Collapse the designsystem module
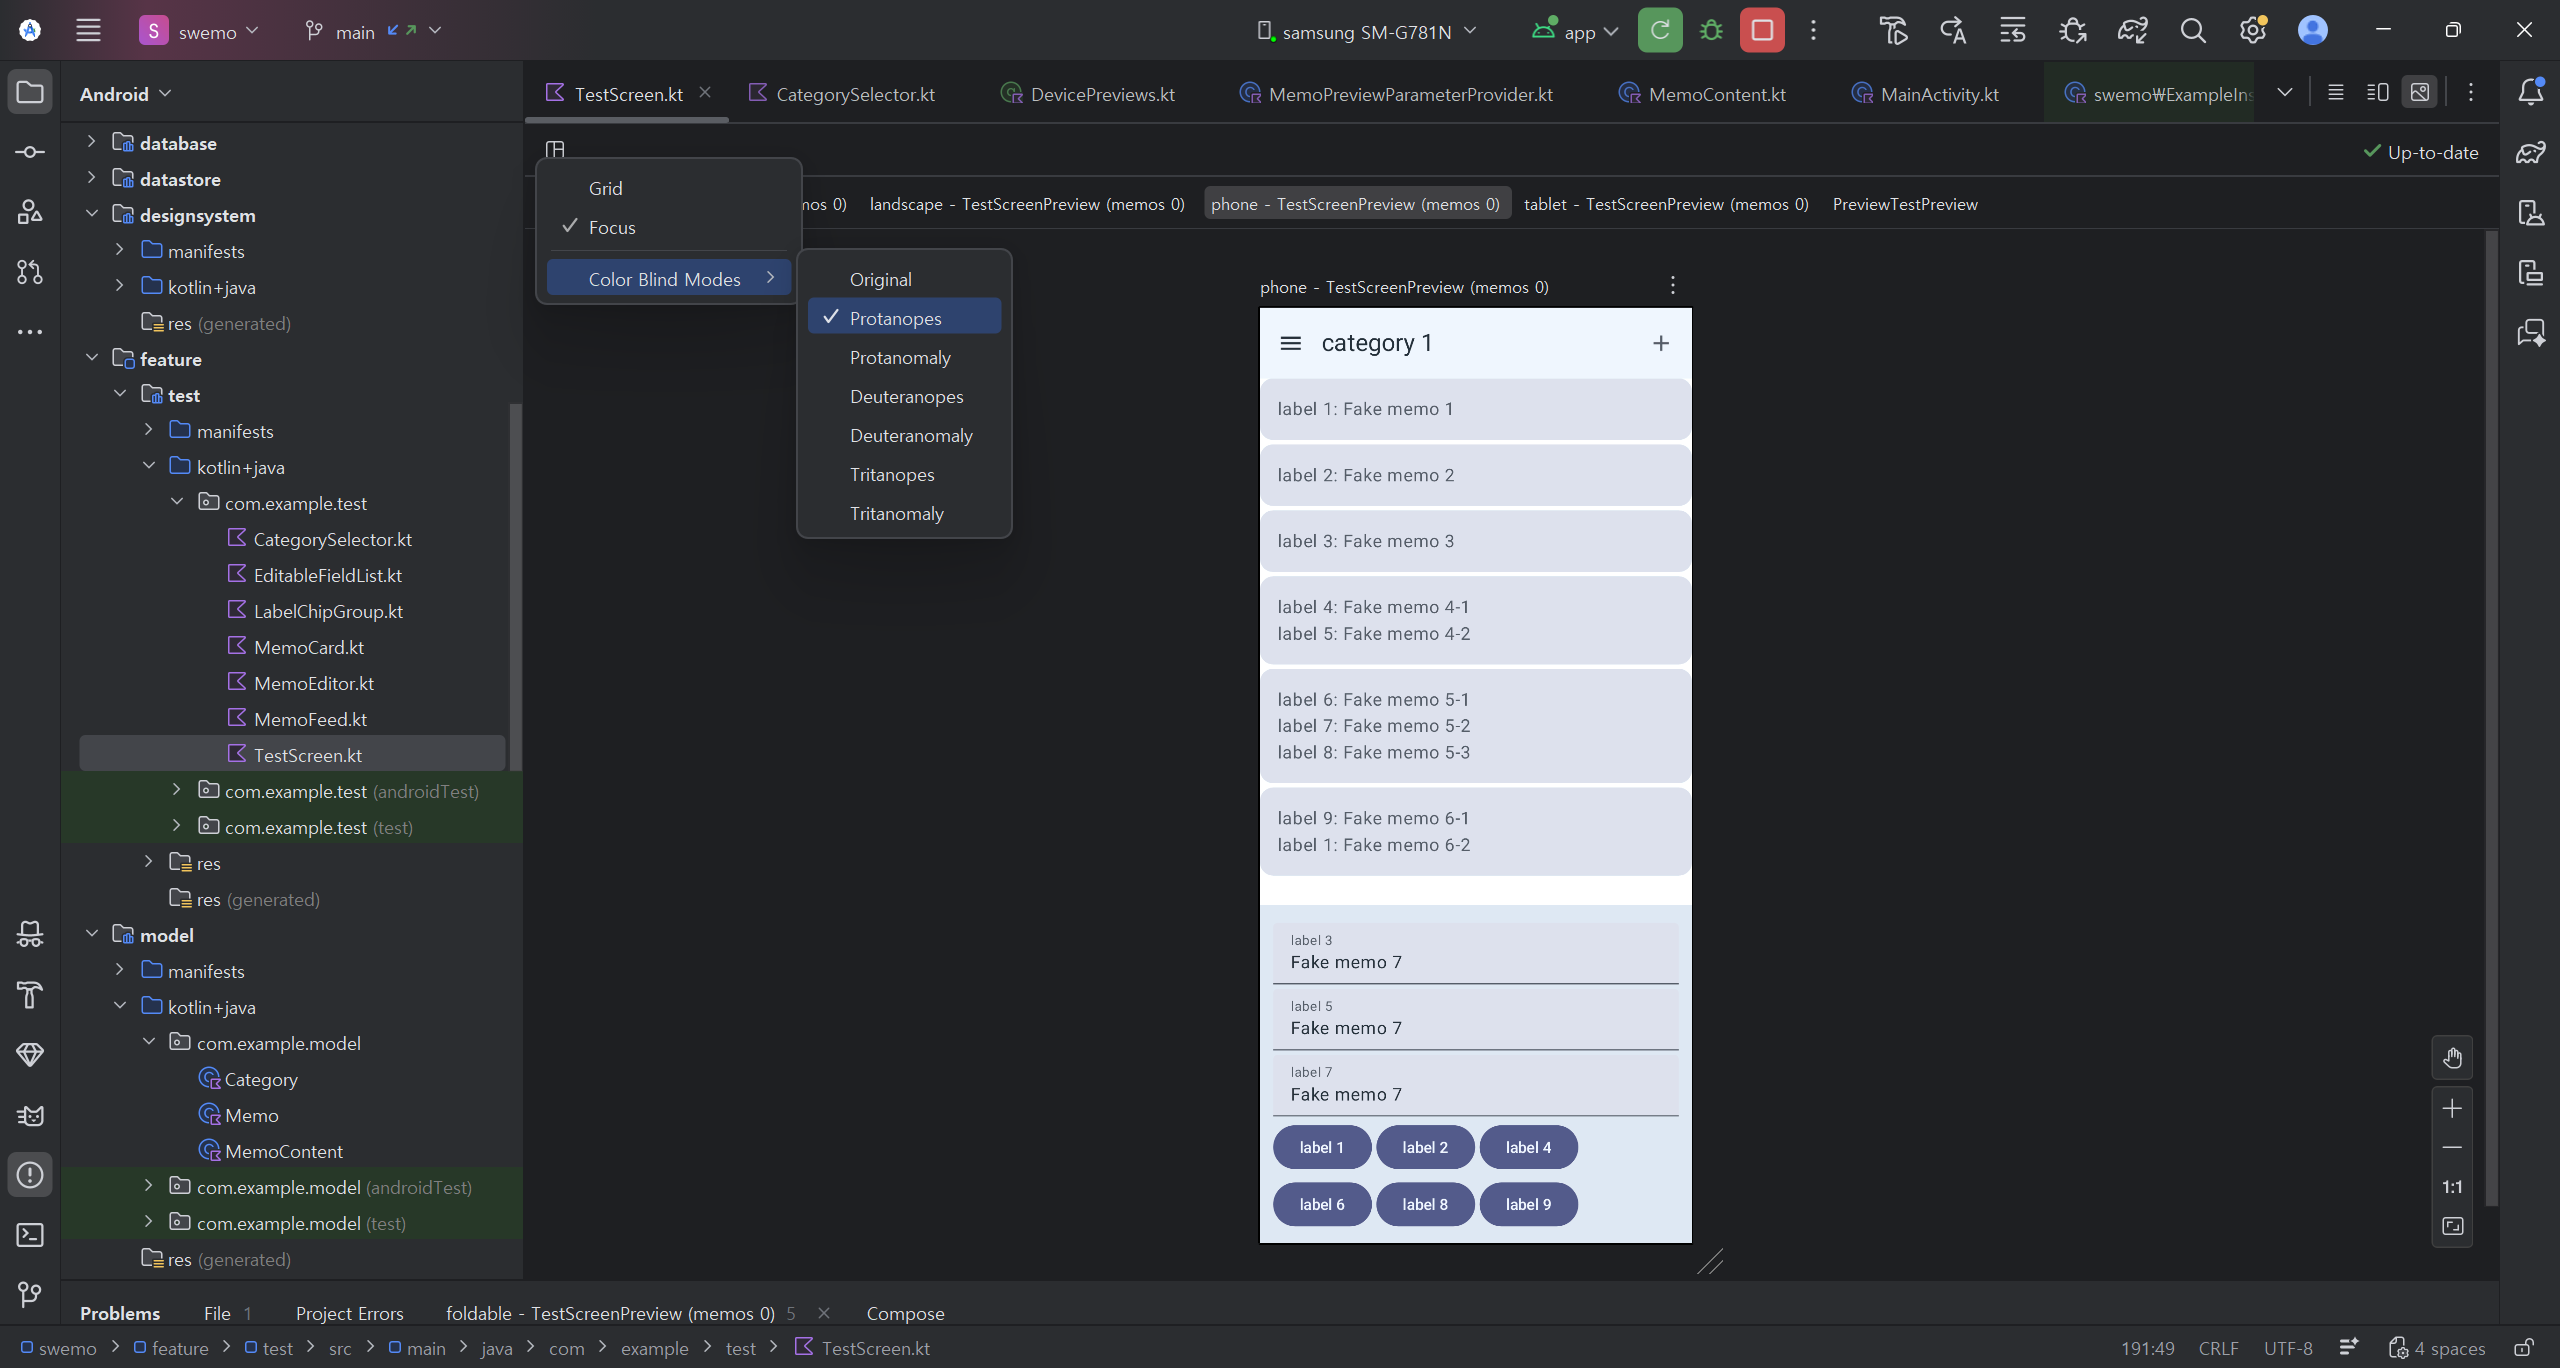This screenshot has height=1368, width=2560. (x=92, y=214)
